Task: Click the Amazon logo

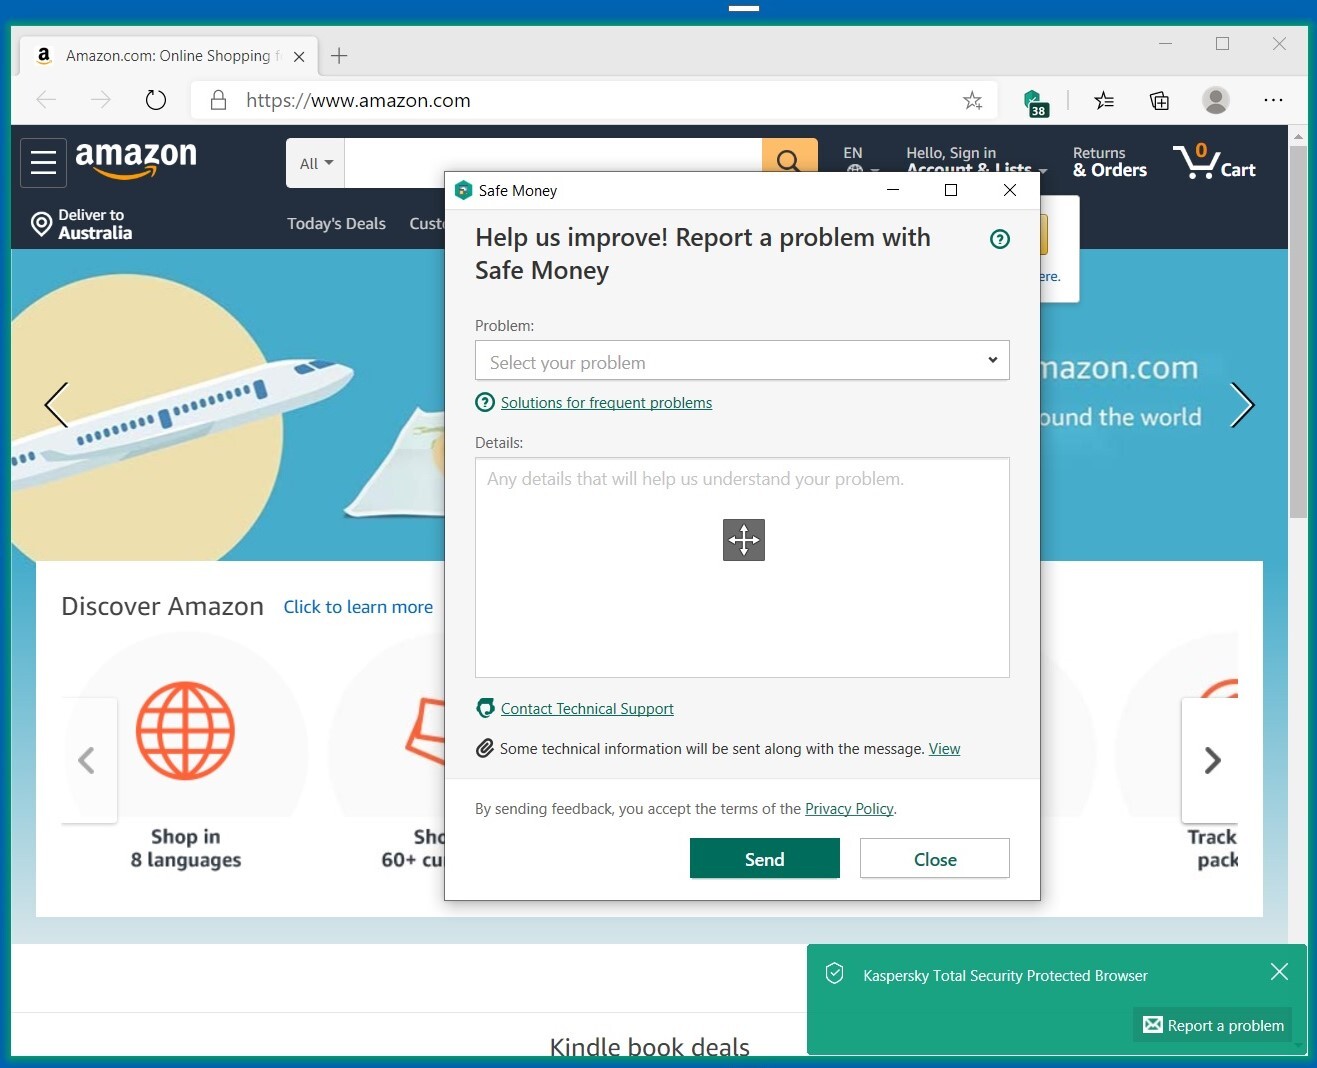Action: click(x=136, y=160)
